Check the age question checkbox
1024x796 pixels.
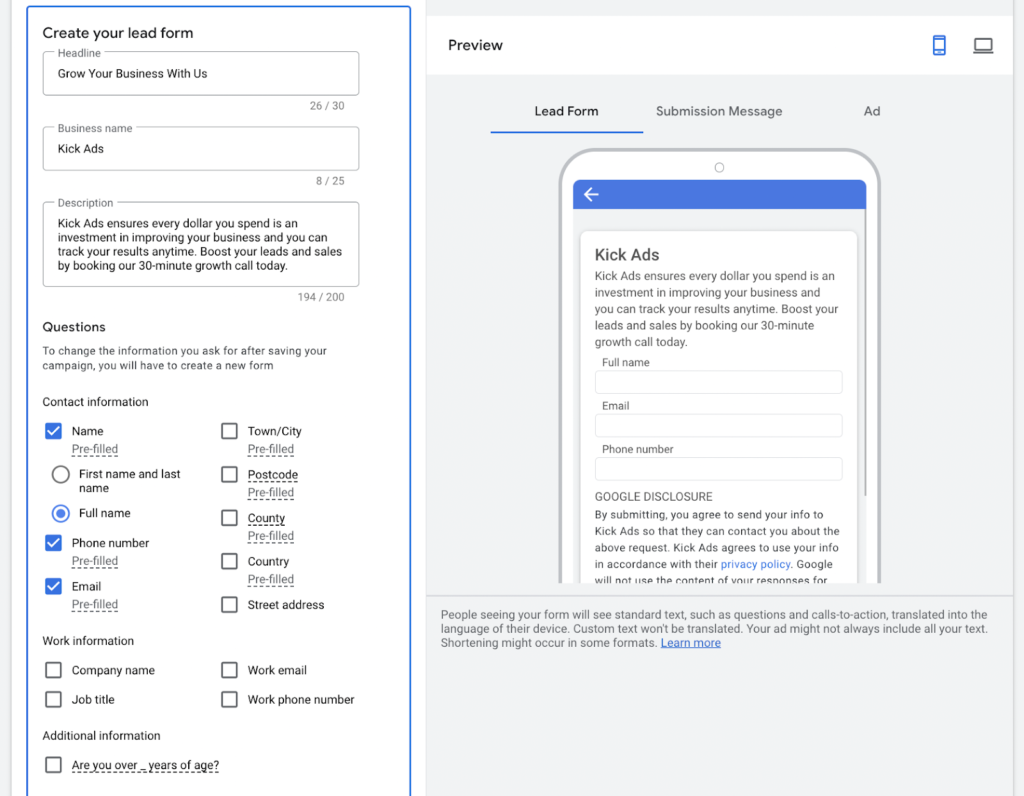[x=54, y=765]
